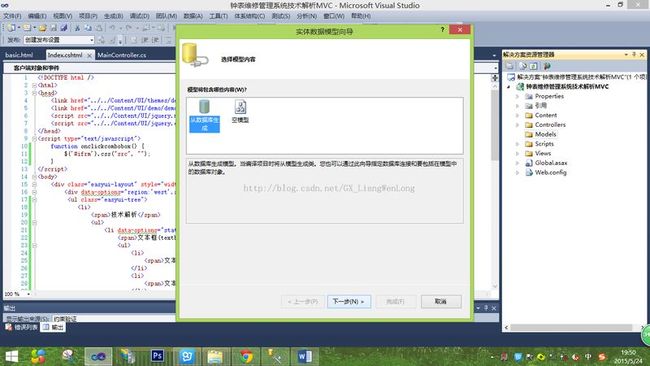Open the Edit (编辑) menu
Screen dimensions: 650x366
pos(37,16)
